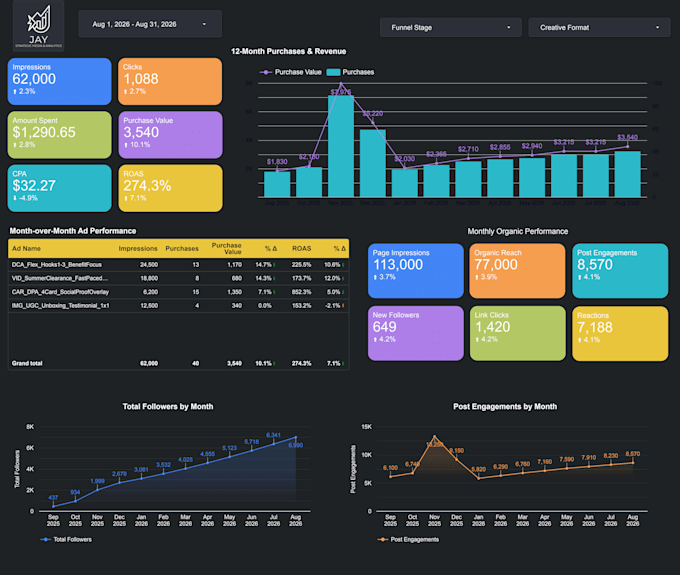Select the VID_SummerClearance_FastPaced ad row
680x575 pixels.
click(x=178, y=278)
